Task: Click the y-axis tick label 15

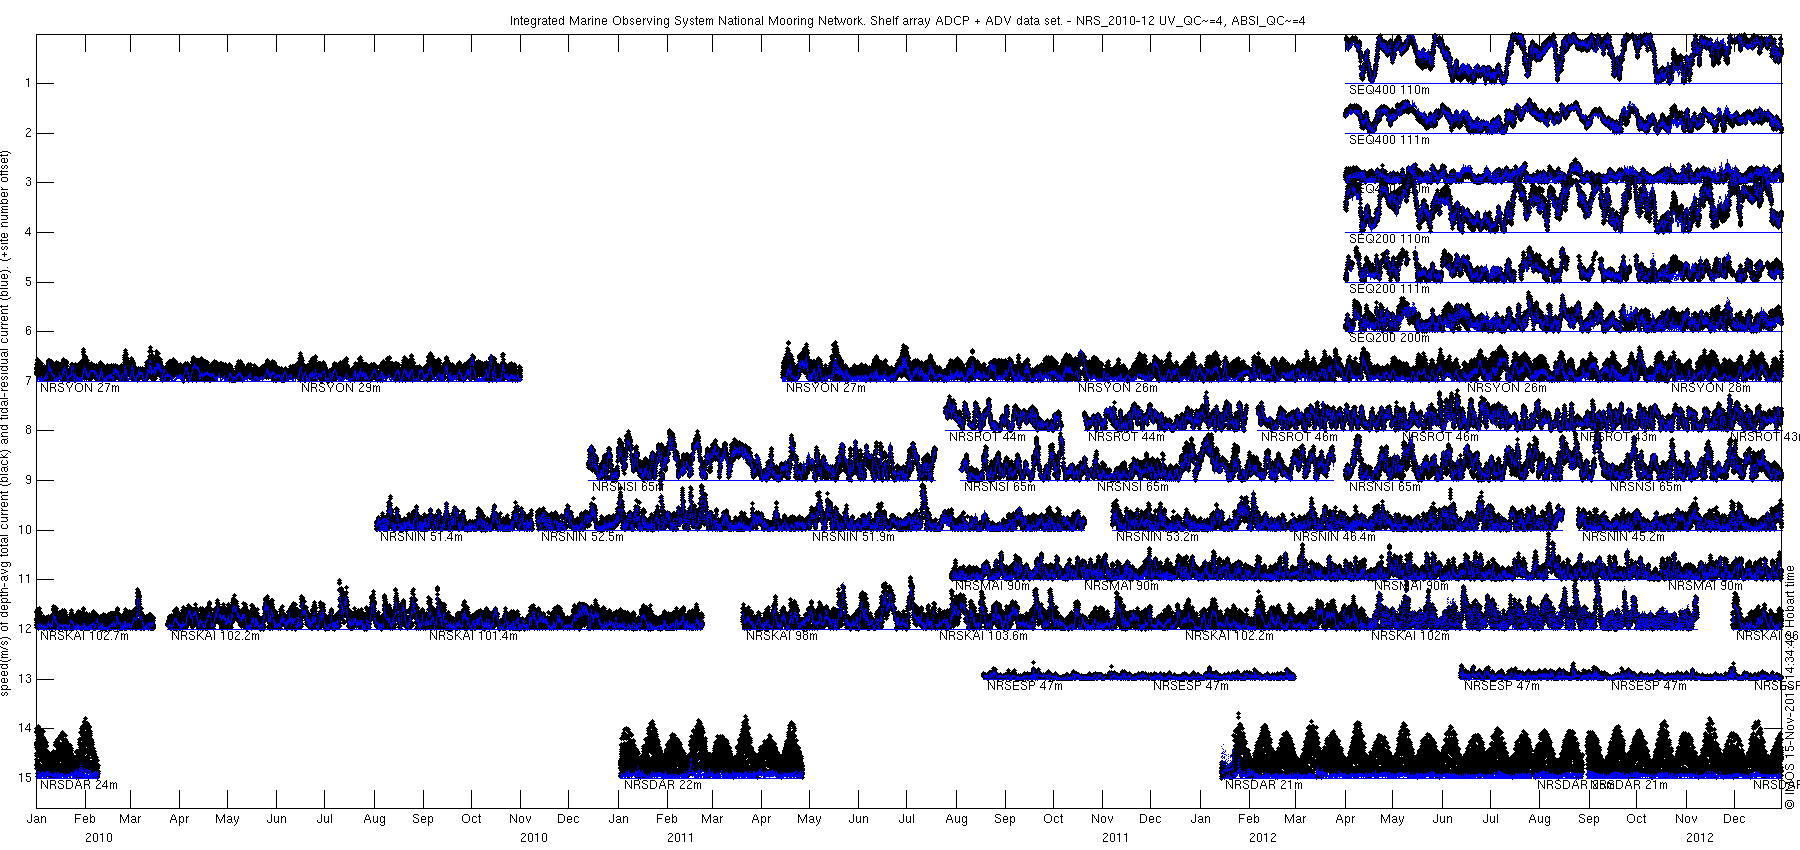Action: point(26,777)
